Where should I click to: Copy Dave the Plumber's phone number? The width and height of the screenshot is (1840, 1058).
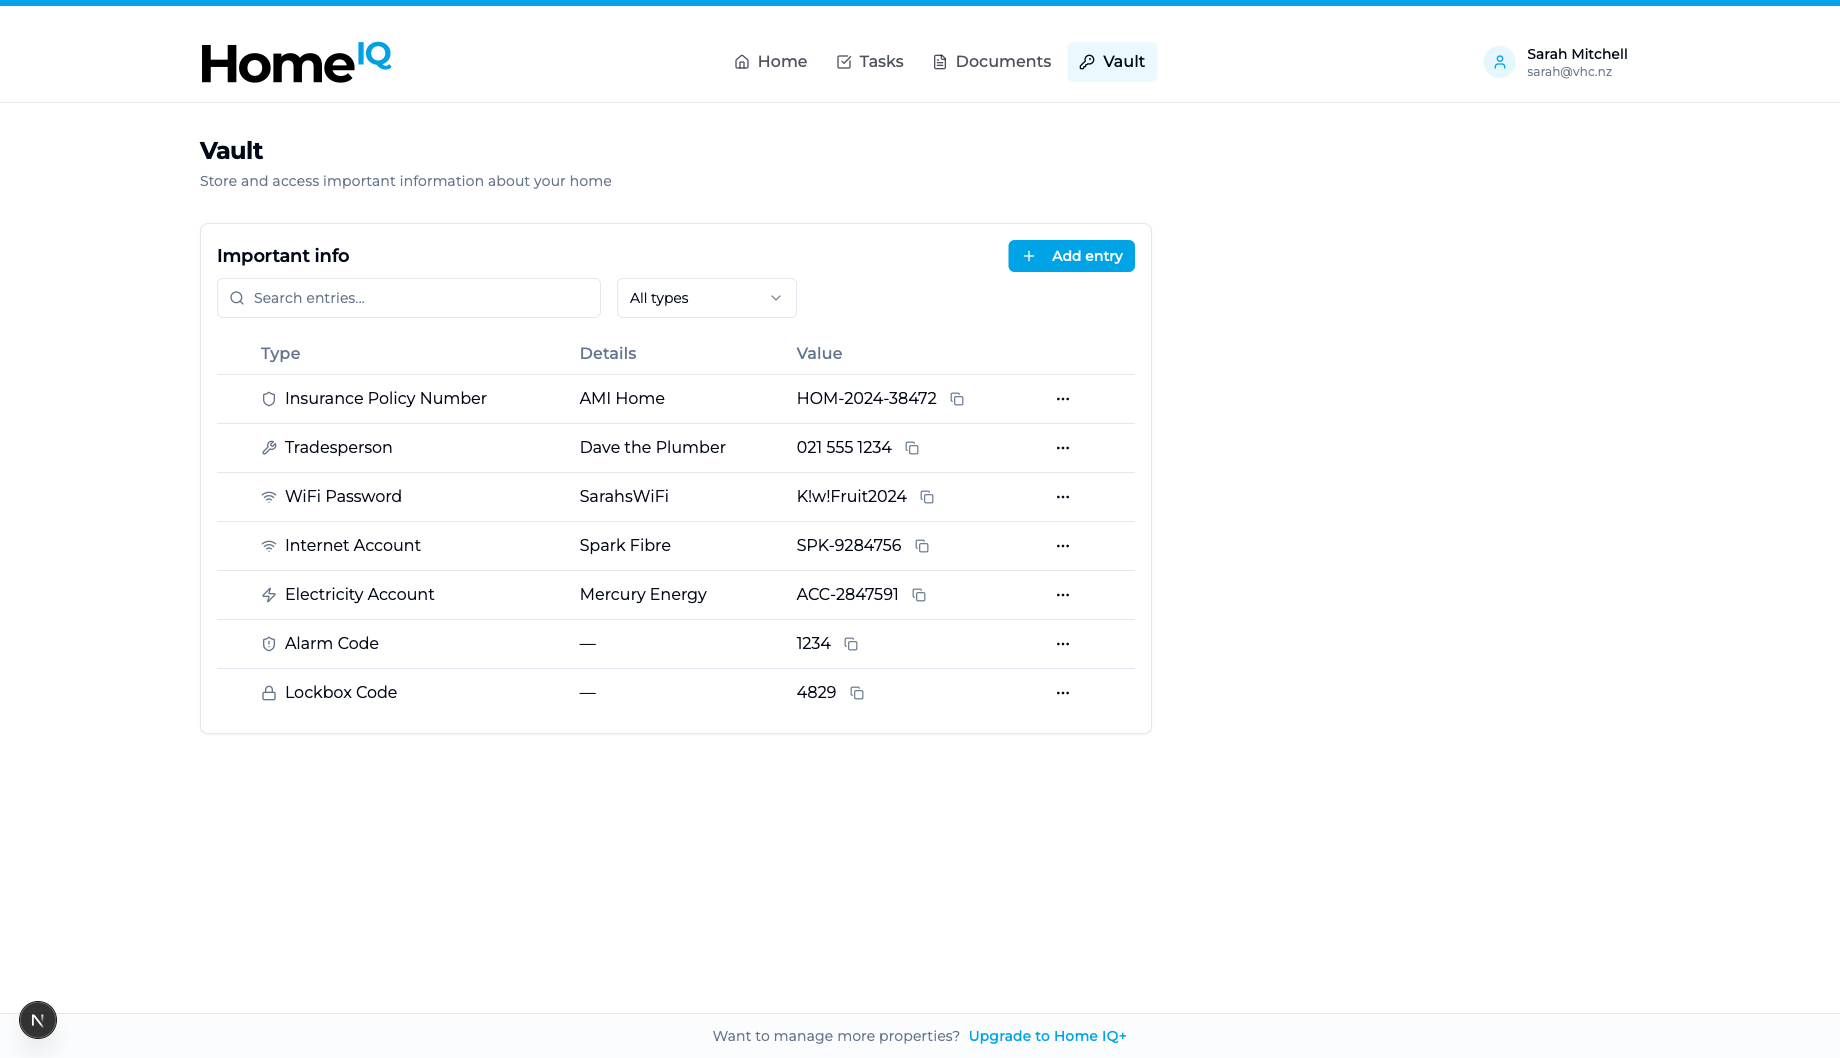coord(912,448)
